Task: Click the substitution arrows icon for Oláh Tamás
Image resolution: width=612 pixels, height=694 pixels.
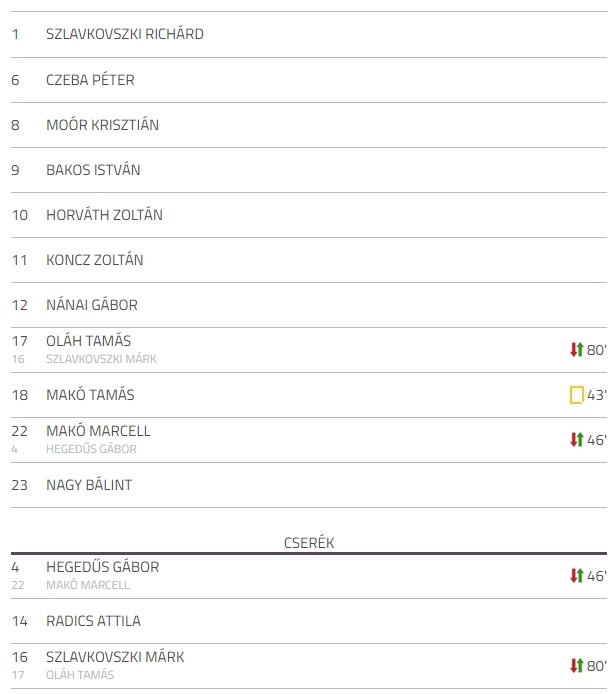Action: 577,350
